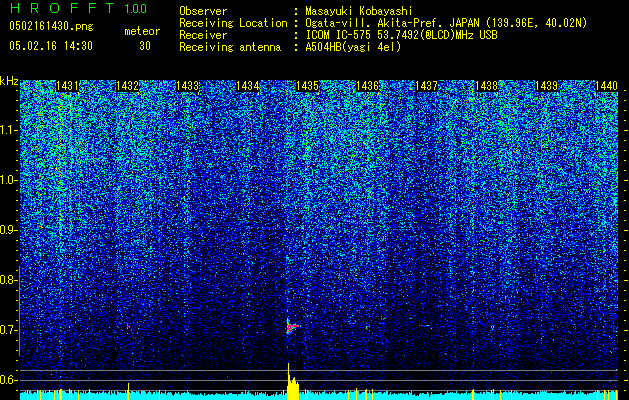Click the 1439 time marker
Viewport: 629px width, 400px height.
tap(546, 86)
